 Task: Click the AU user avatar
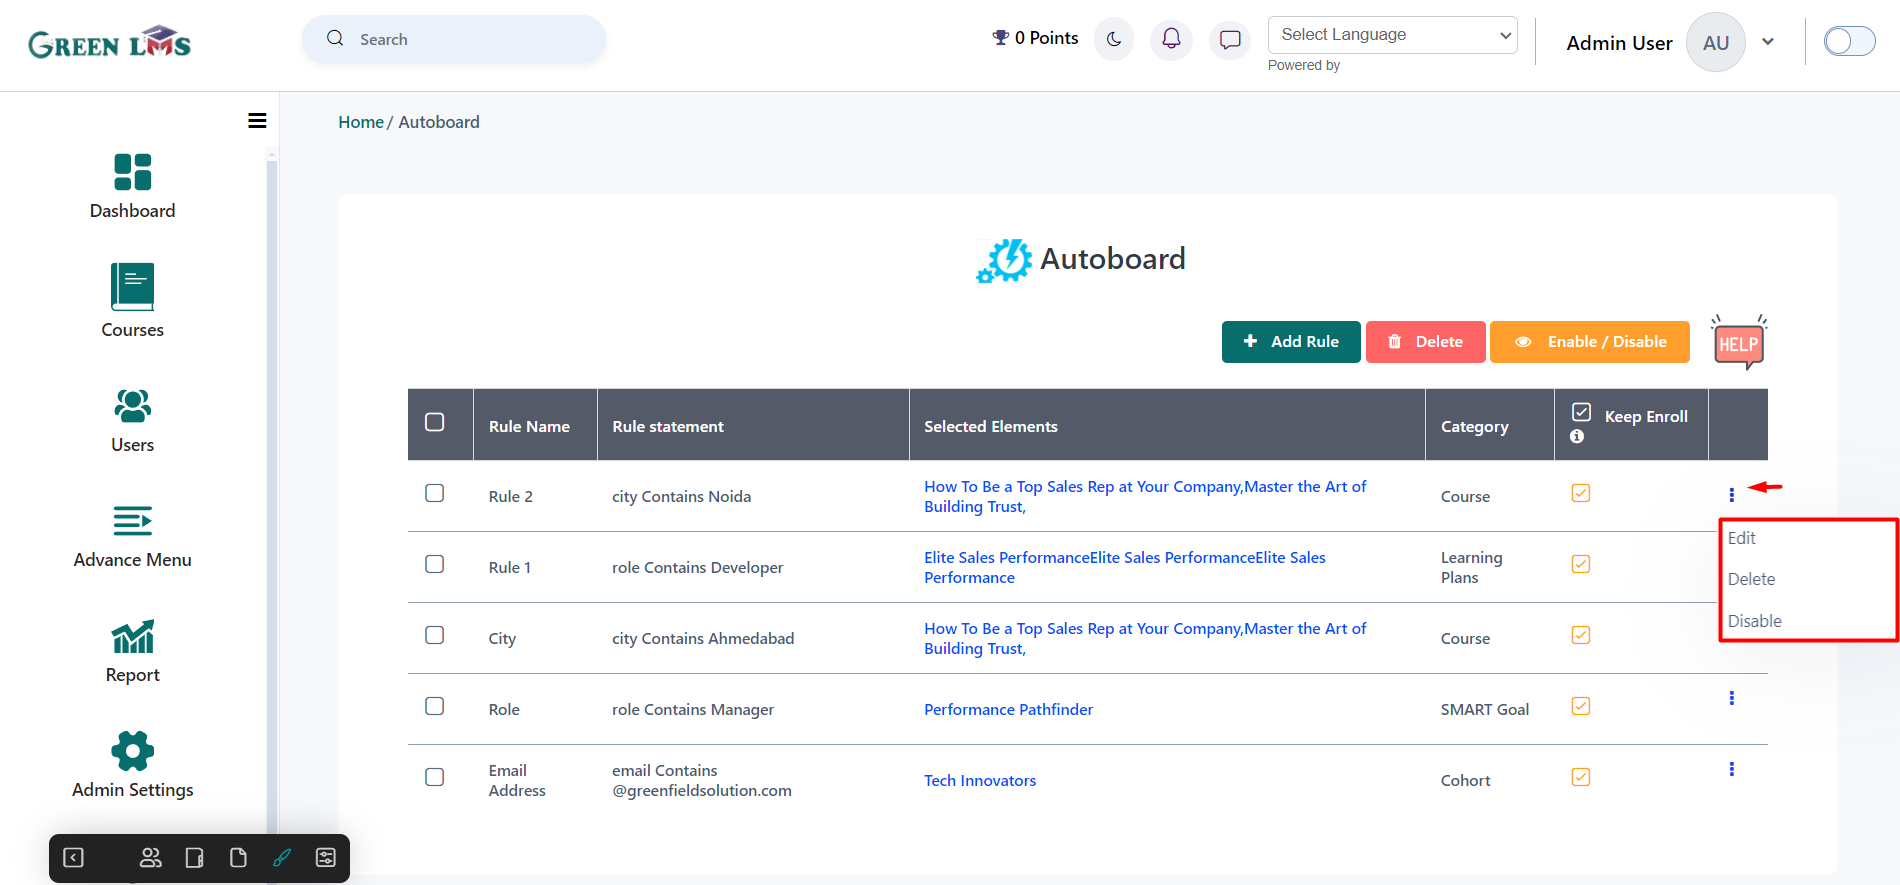(x=1716, y=43)
